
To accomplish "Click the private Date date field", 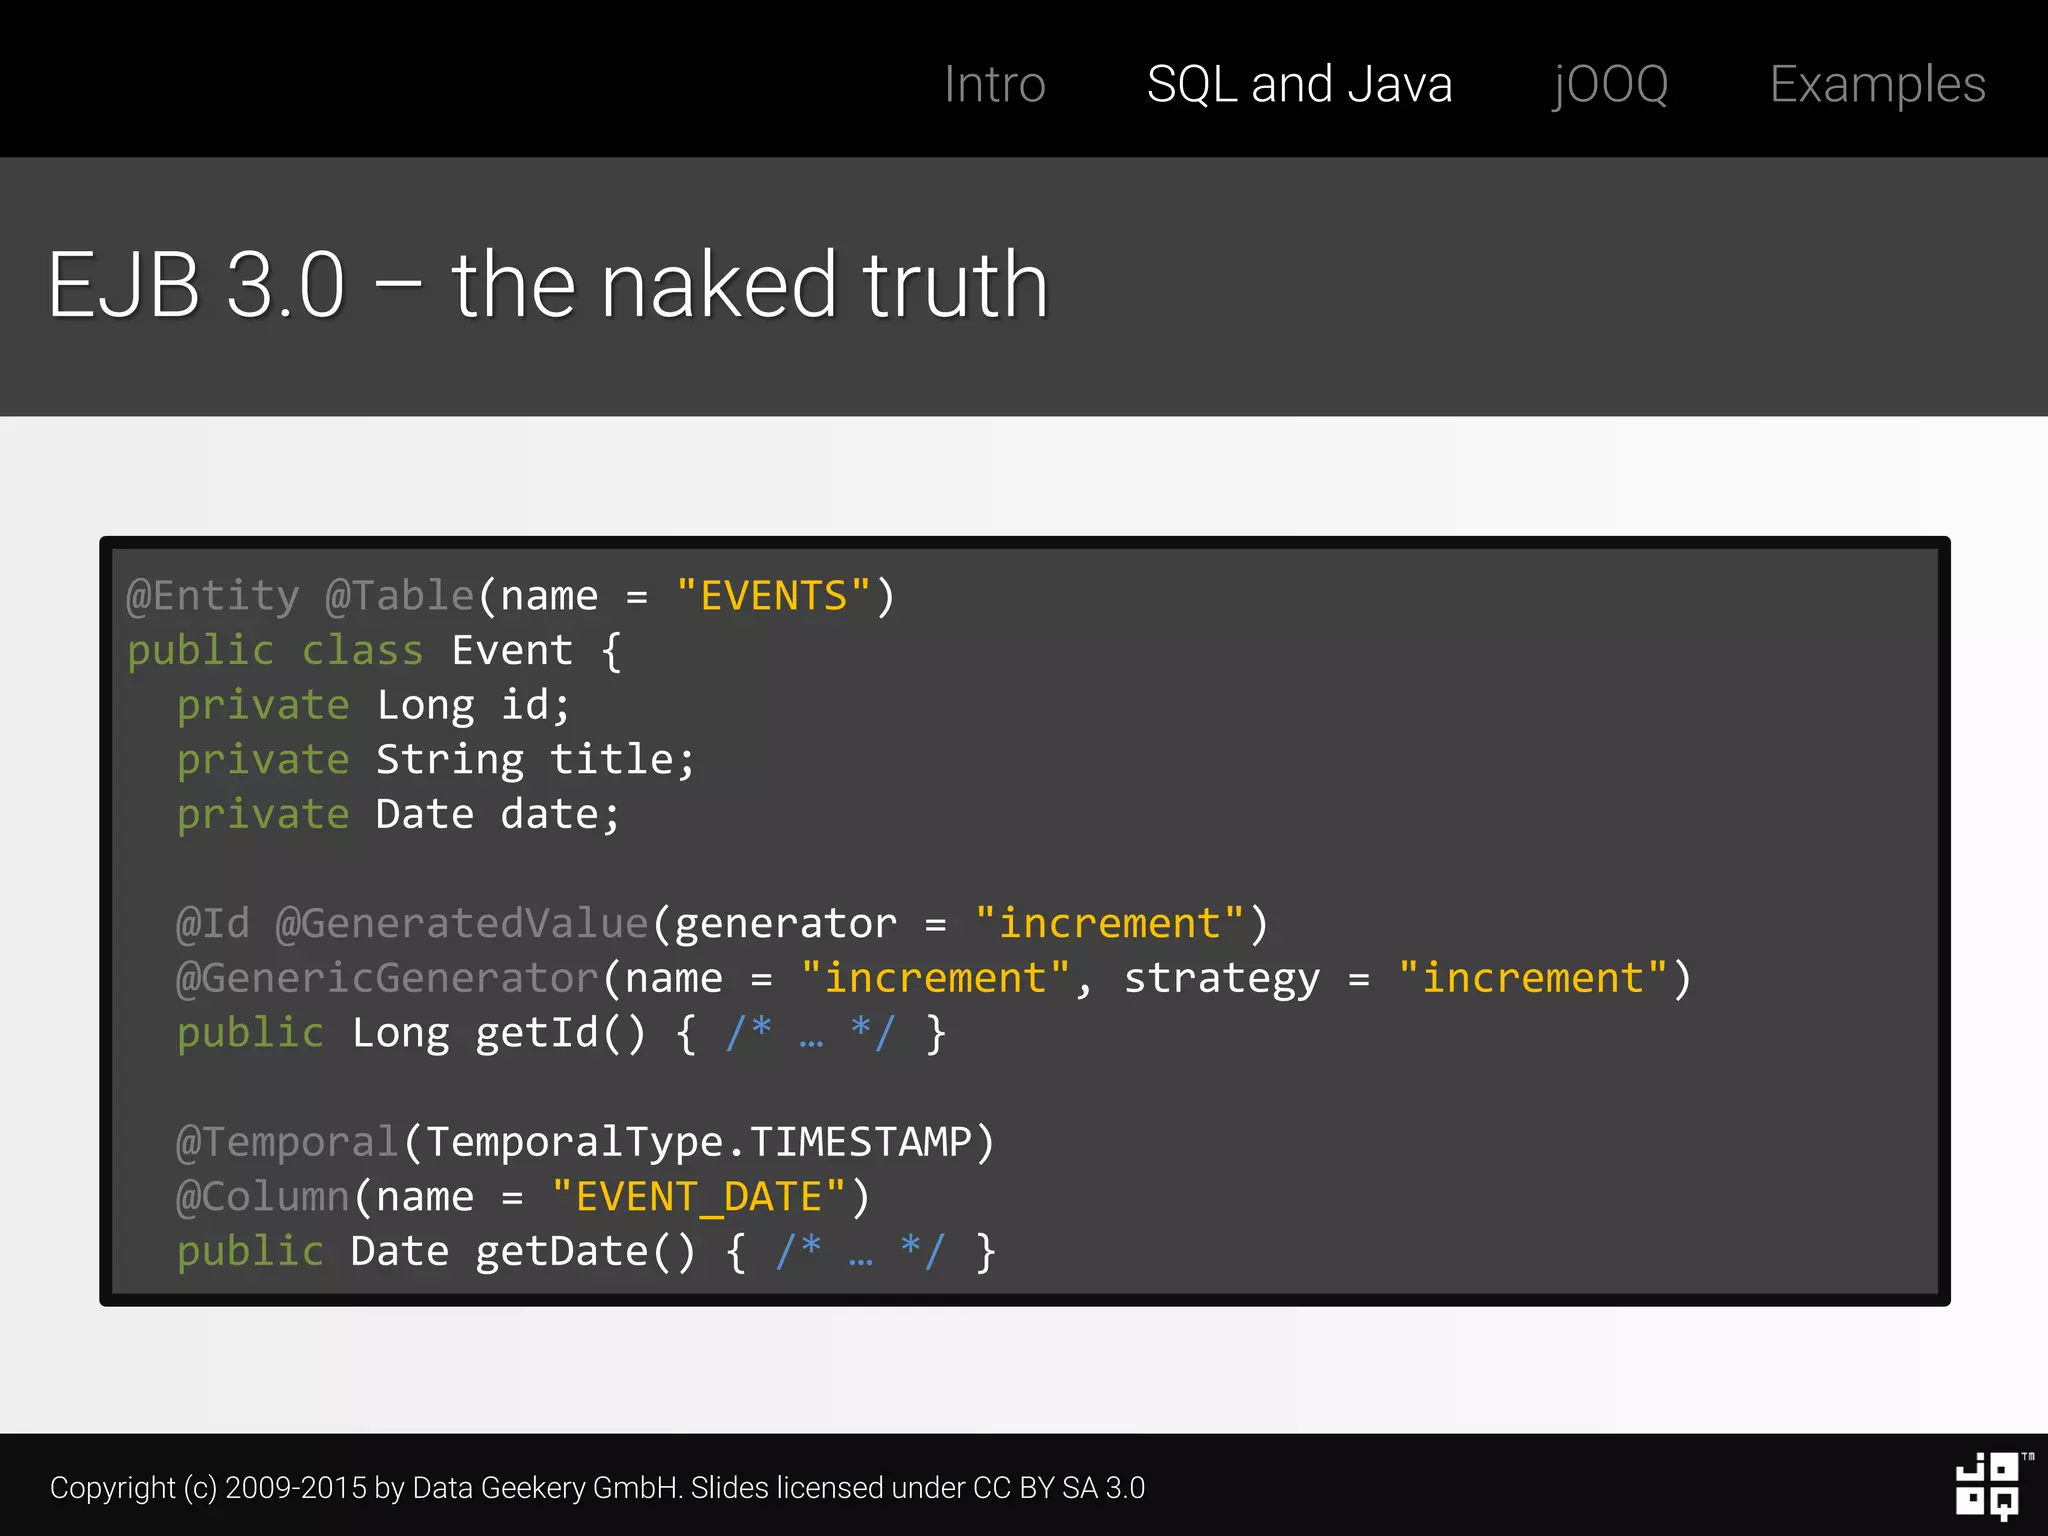I will pos(398,815).
